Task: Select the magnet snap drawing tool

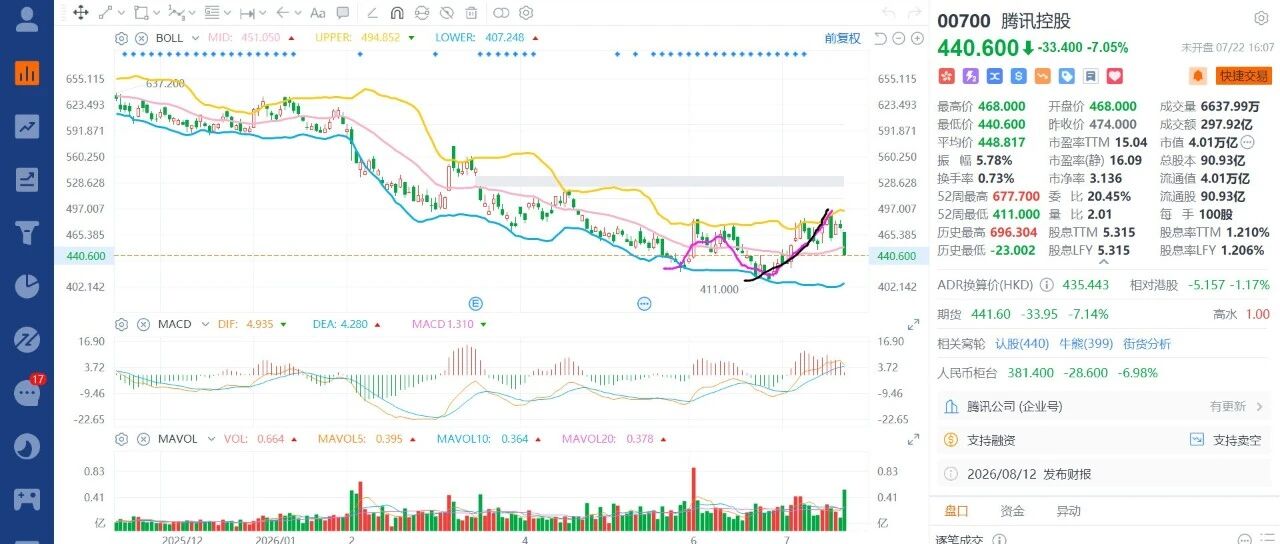Action: click(x=396, y=13)
